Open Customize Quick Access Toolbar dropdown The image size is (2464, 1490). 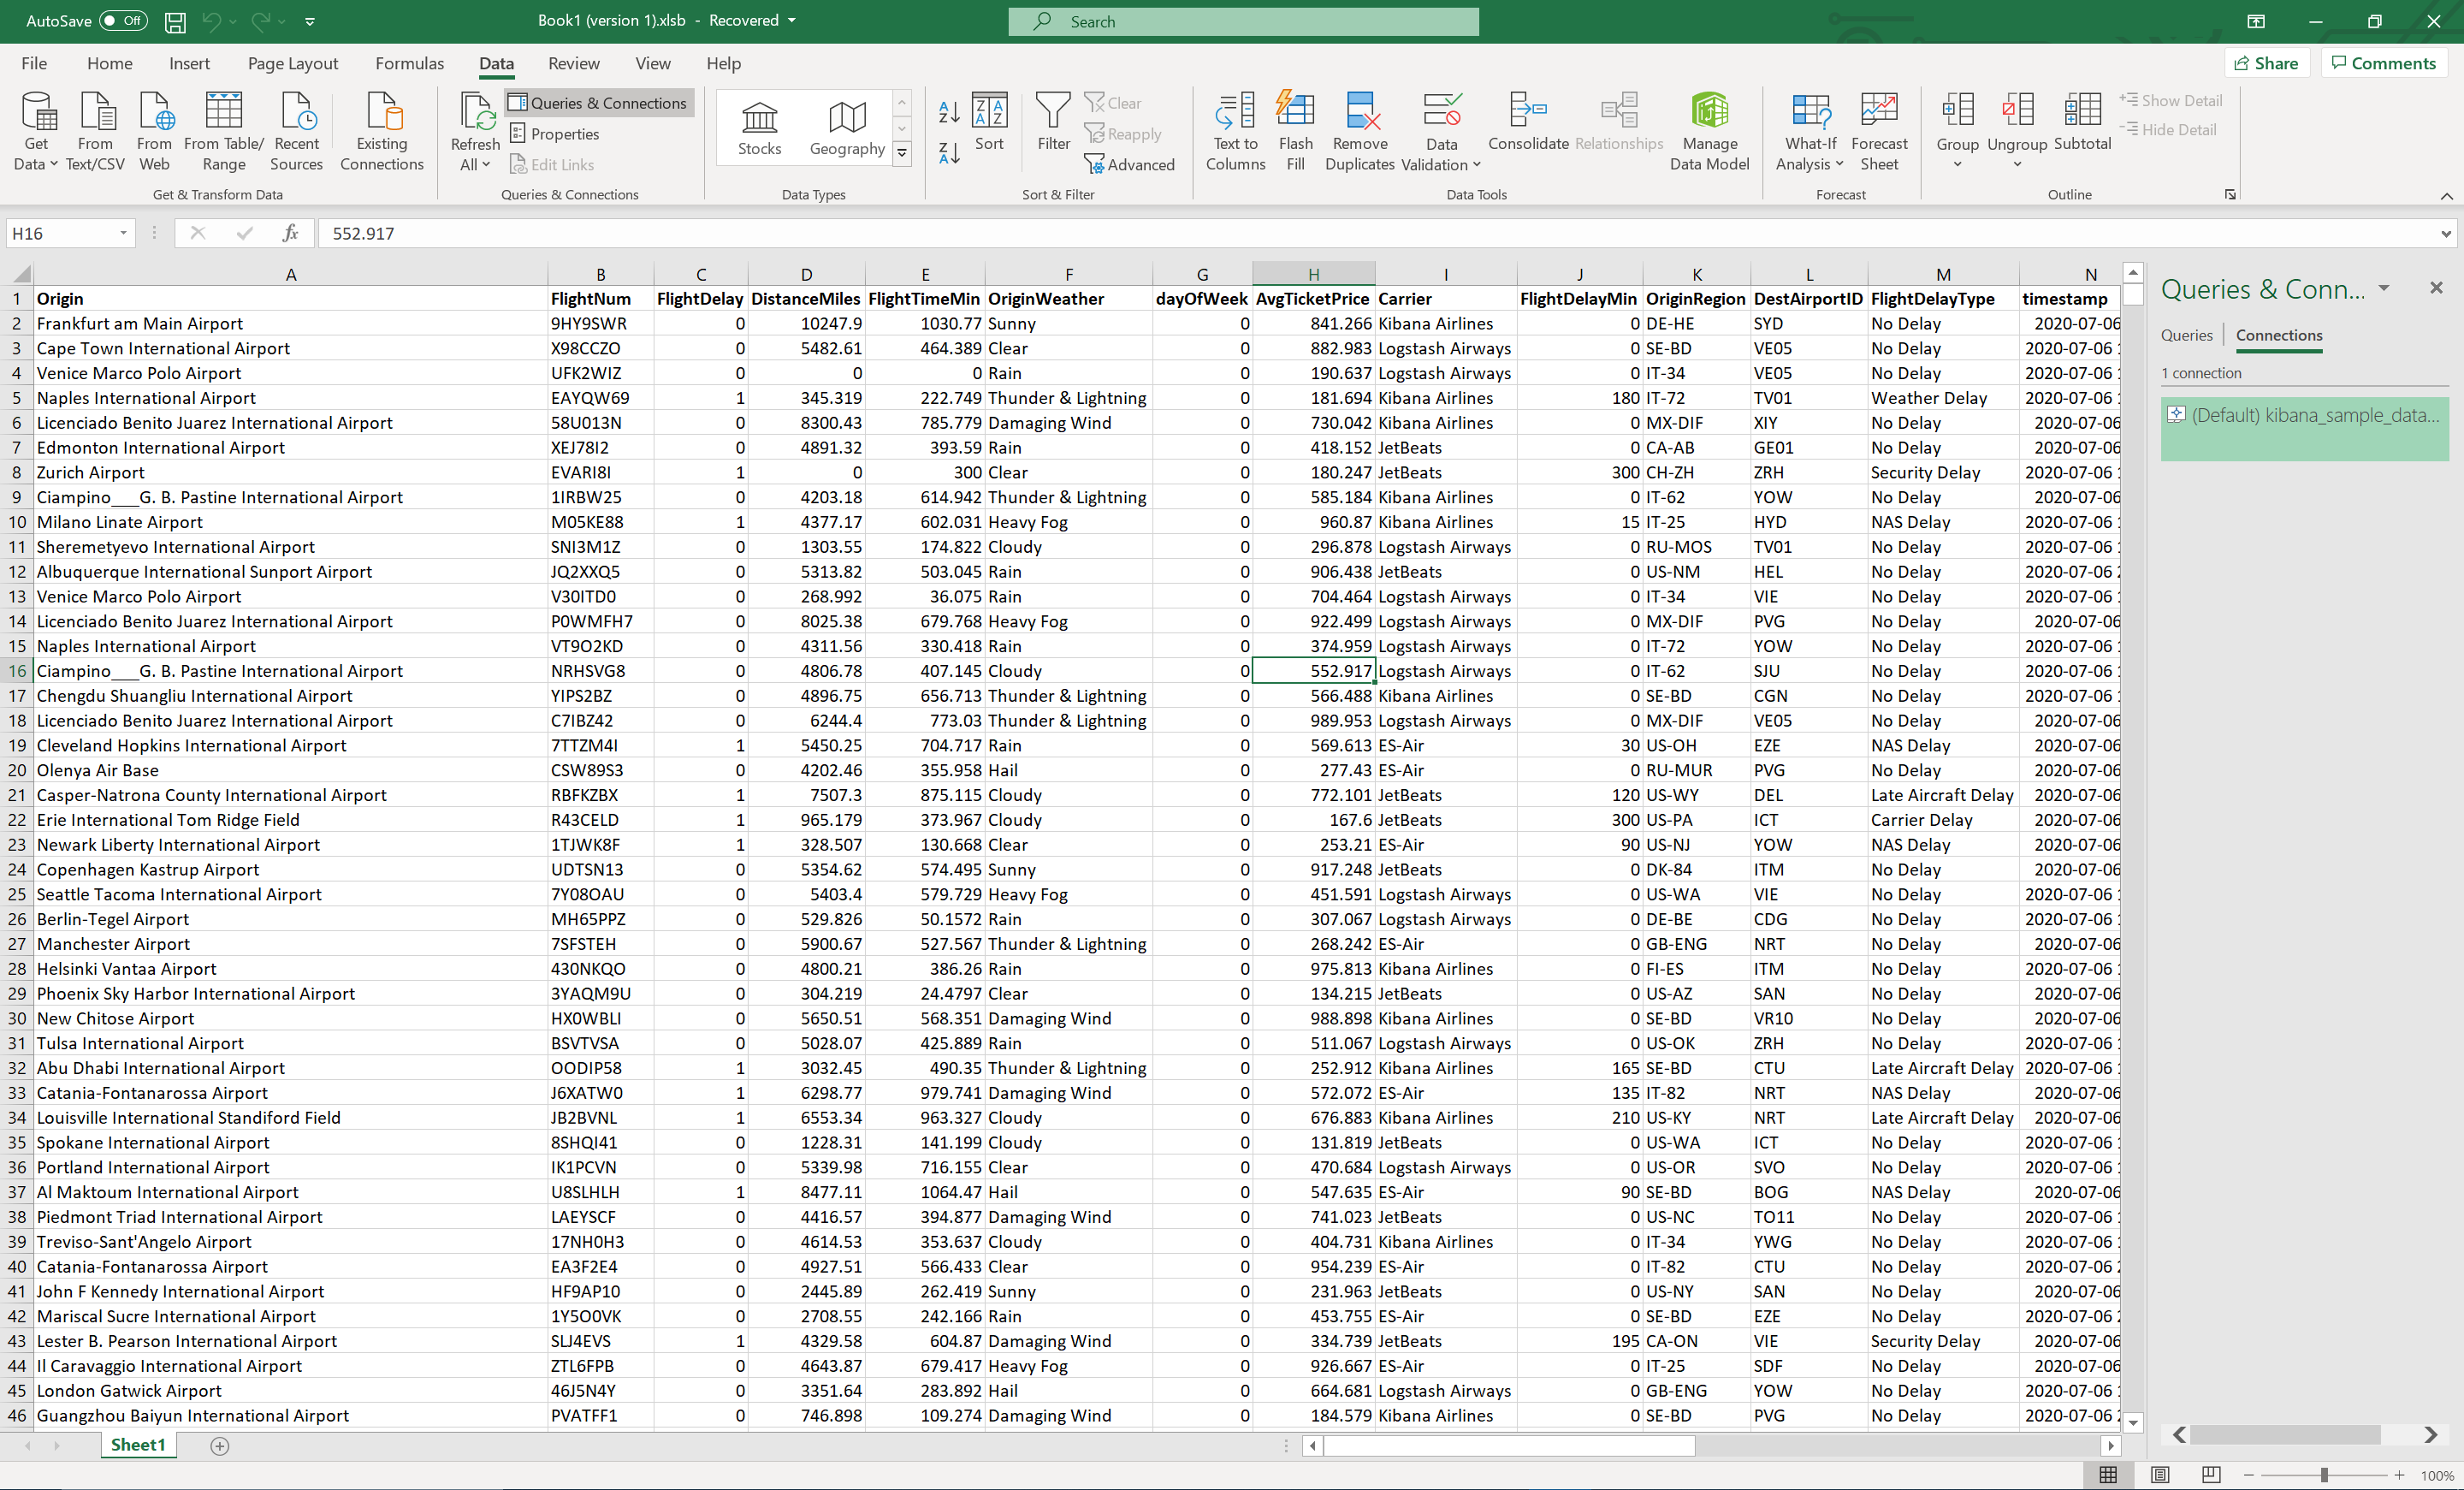pyautogui.click(x=310, y=21)
